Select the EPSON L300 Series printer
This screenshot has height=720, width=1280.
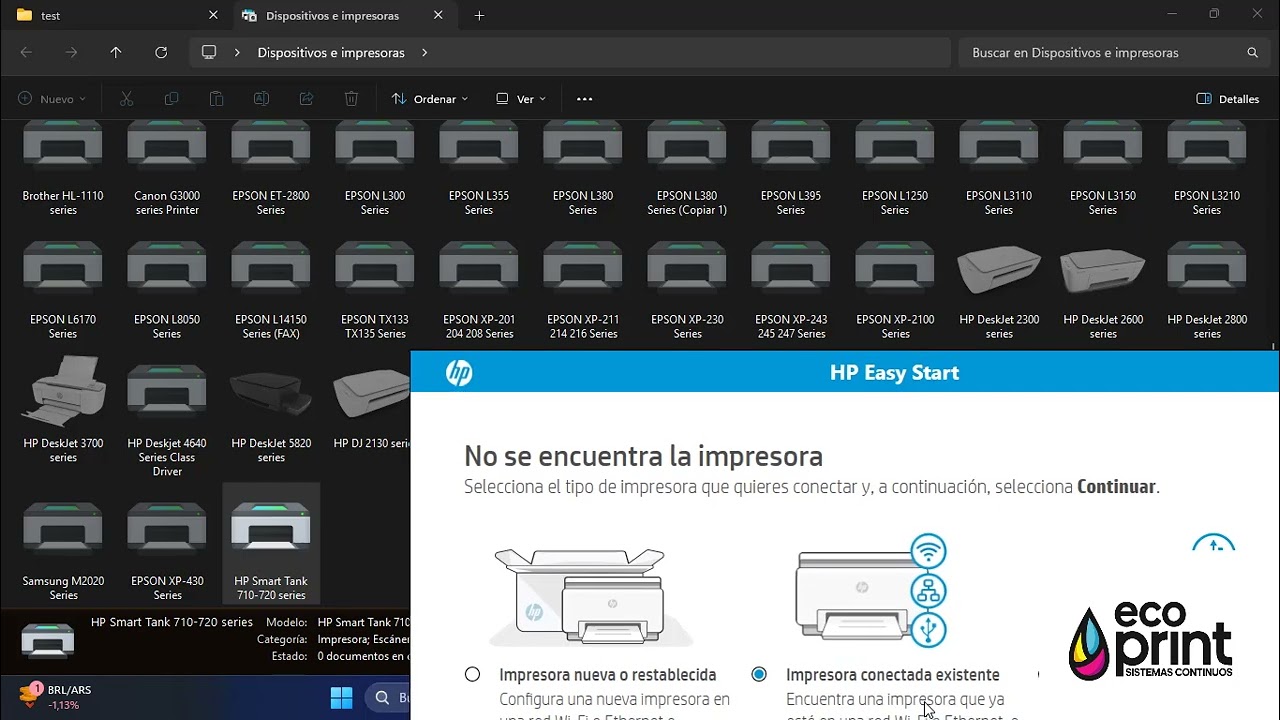point(375,168)
